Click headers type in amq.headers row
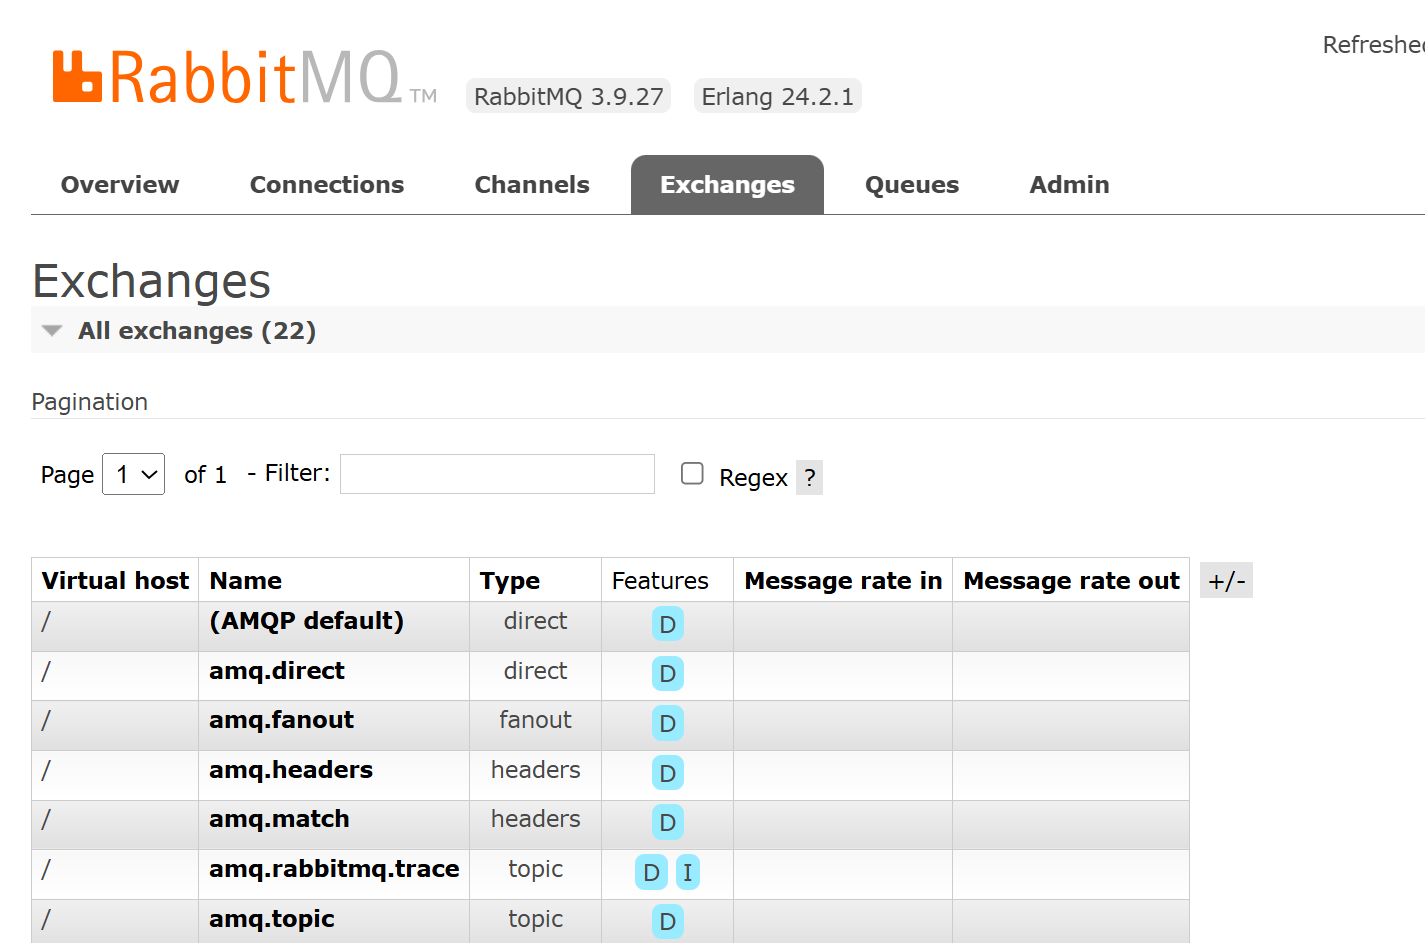This screenshot has width=1425, height=943. pos(535,770)
